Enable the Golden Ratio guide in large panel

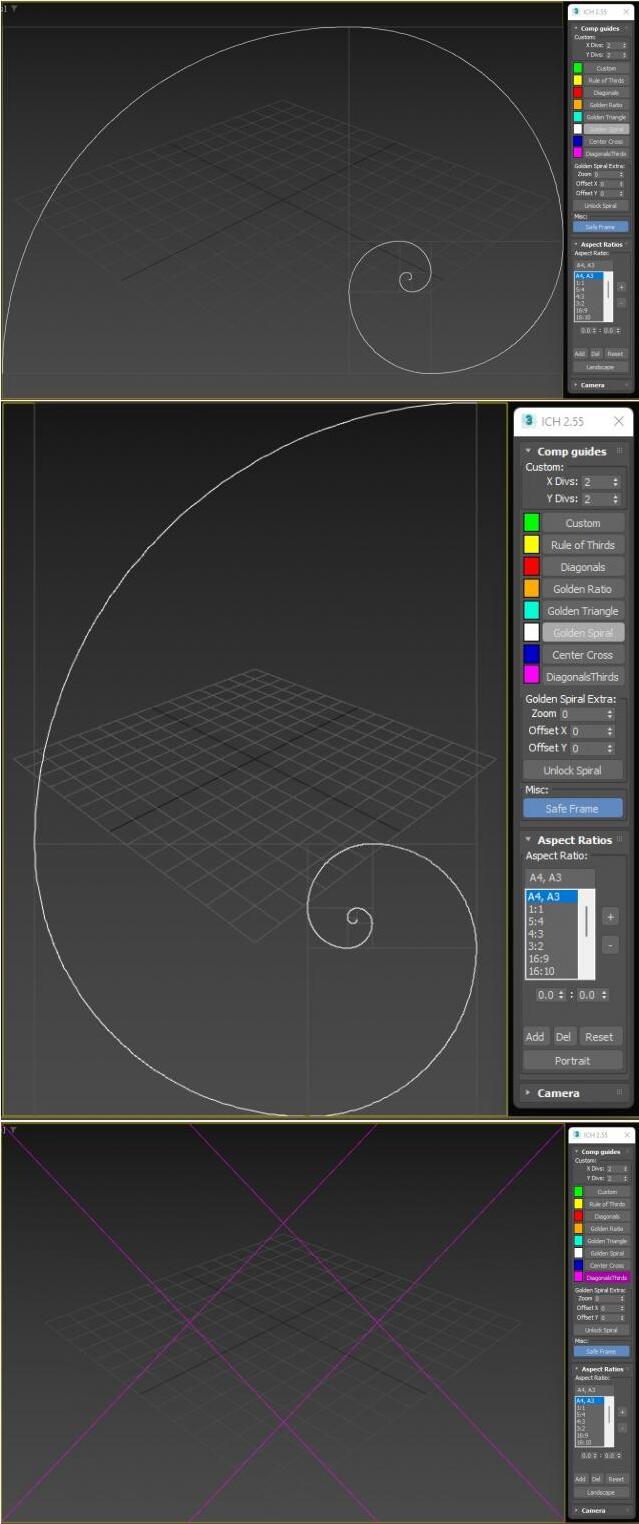point(583,588)
